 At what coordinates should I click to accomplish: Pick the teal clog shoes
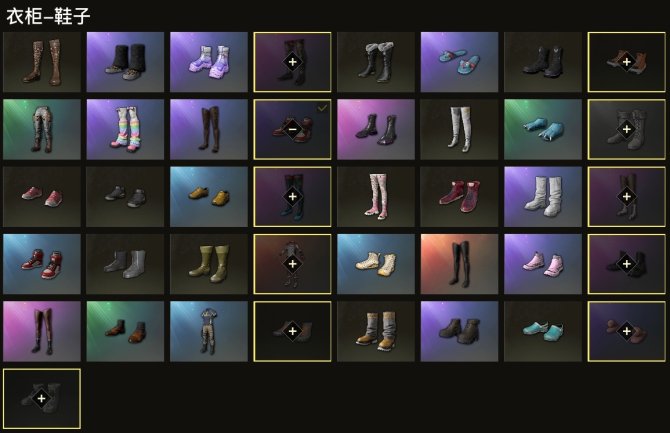543,331
